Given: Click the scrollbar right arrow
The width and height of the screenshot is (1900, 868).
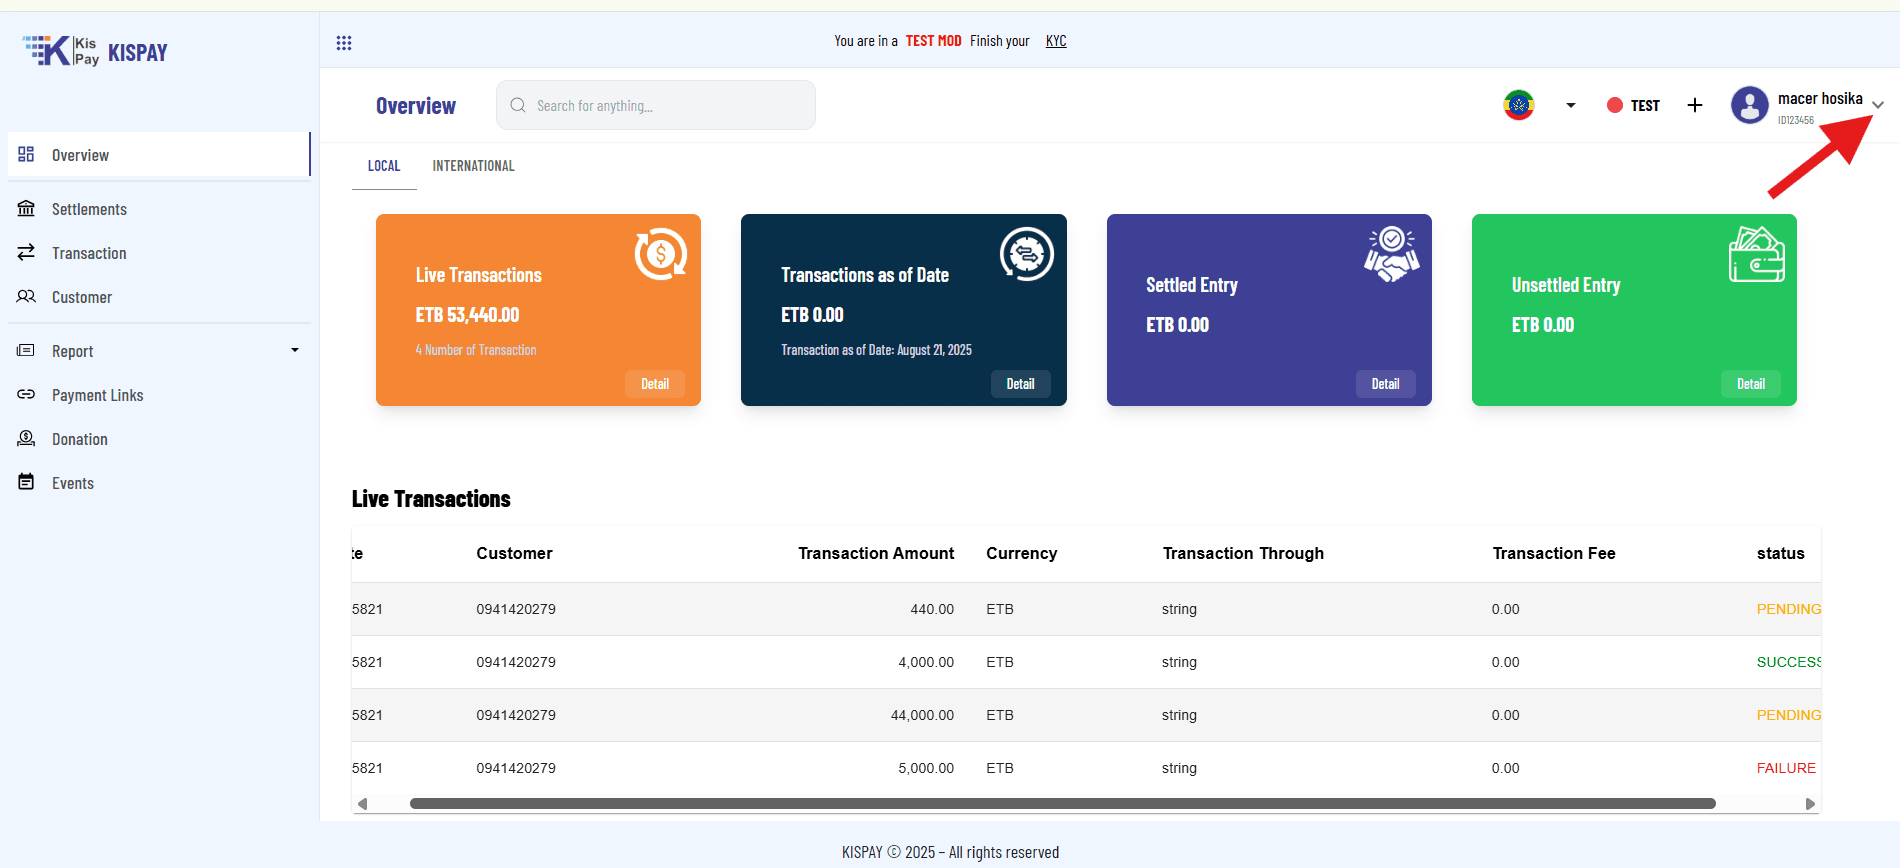Looking at the screenshot, I should (1810, 804).
